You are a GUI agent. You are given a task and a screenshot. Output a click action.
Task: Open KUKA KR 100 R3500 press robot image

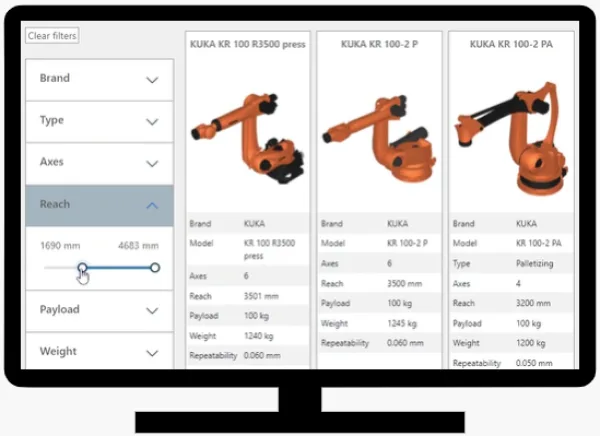(x=247, y=139)
